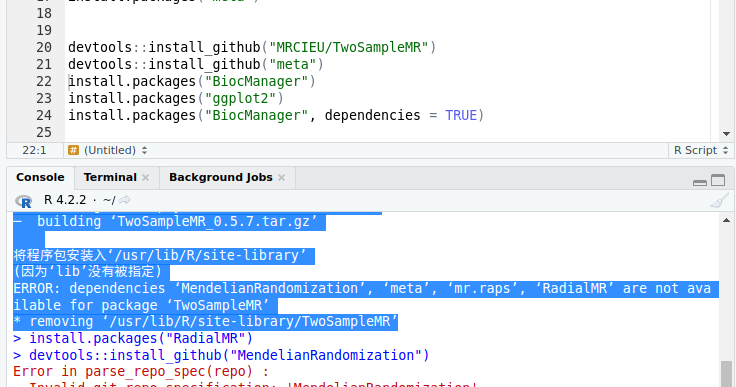Click the console scrollbar thumb
The height and width of the screenshot is (387, 736).
pyautogui.click(x=727, y=373)
